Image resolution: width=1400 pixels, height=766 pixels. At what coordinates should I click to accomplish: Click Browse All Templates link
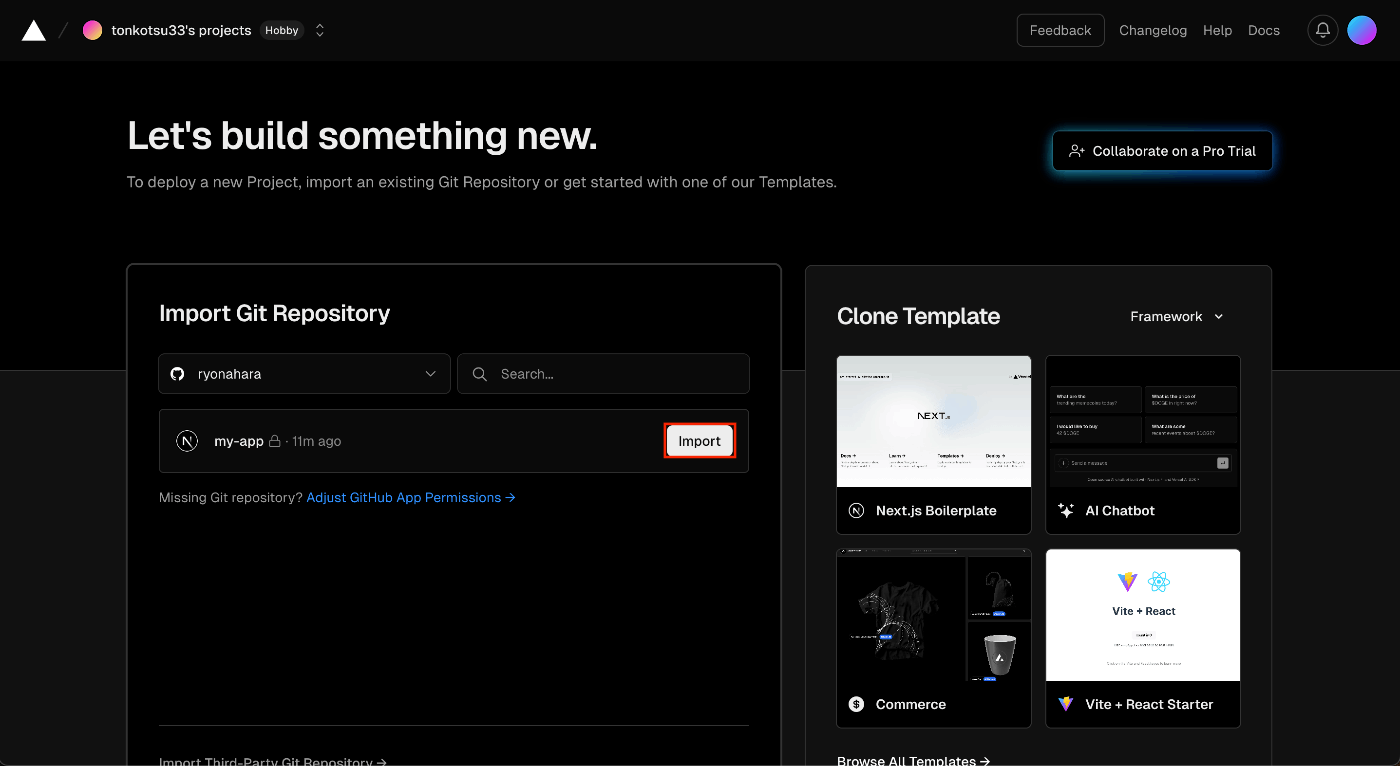tap(913, 760)
